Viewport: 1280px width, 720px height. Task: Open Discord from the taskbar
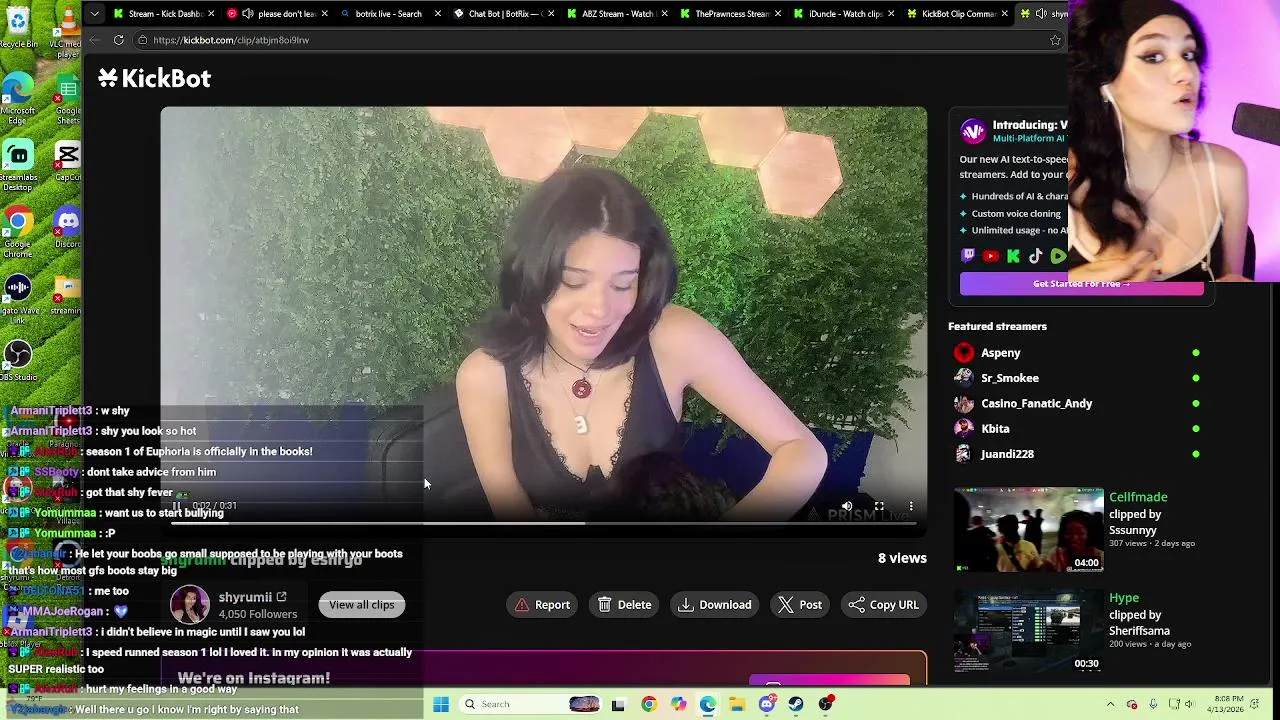click(x=767, y=704)
